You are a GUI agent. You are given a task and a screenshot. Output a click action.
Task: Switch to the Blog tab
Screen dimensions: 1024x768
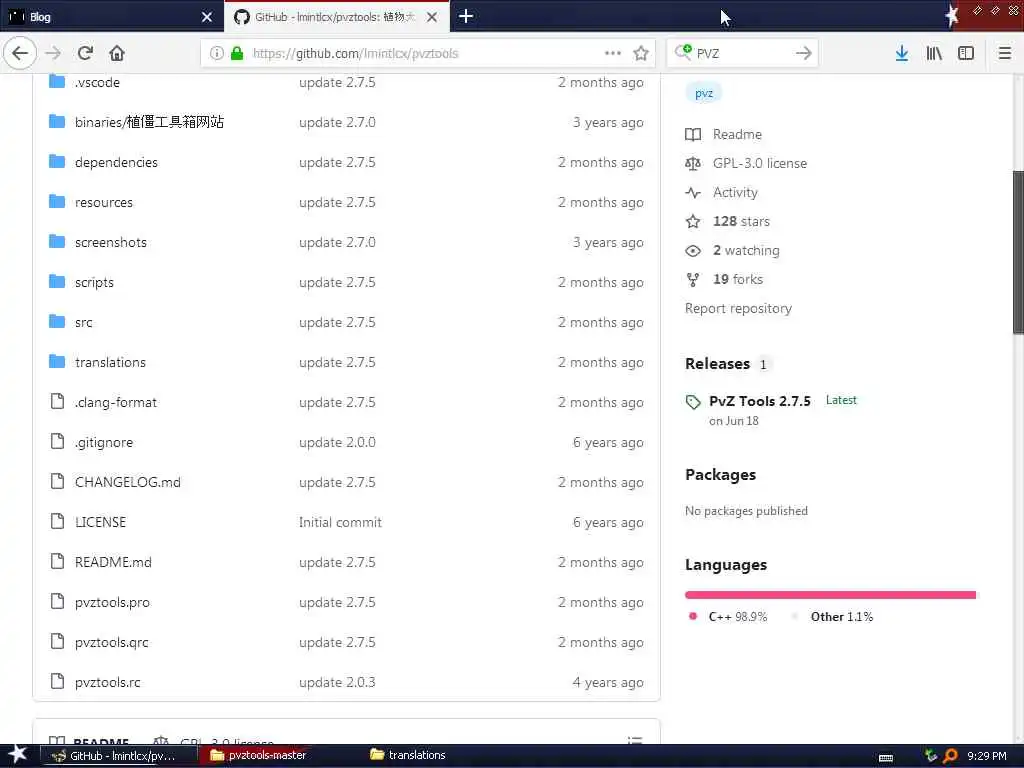tap(112, 17)
